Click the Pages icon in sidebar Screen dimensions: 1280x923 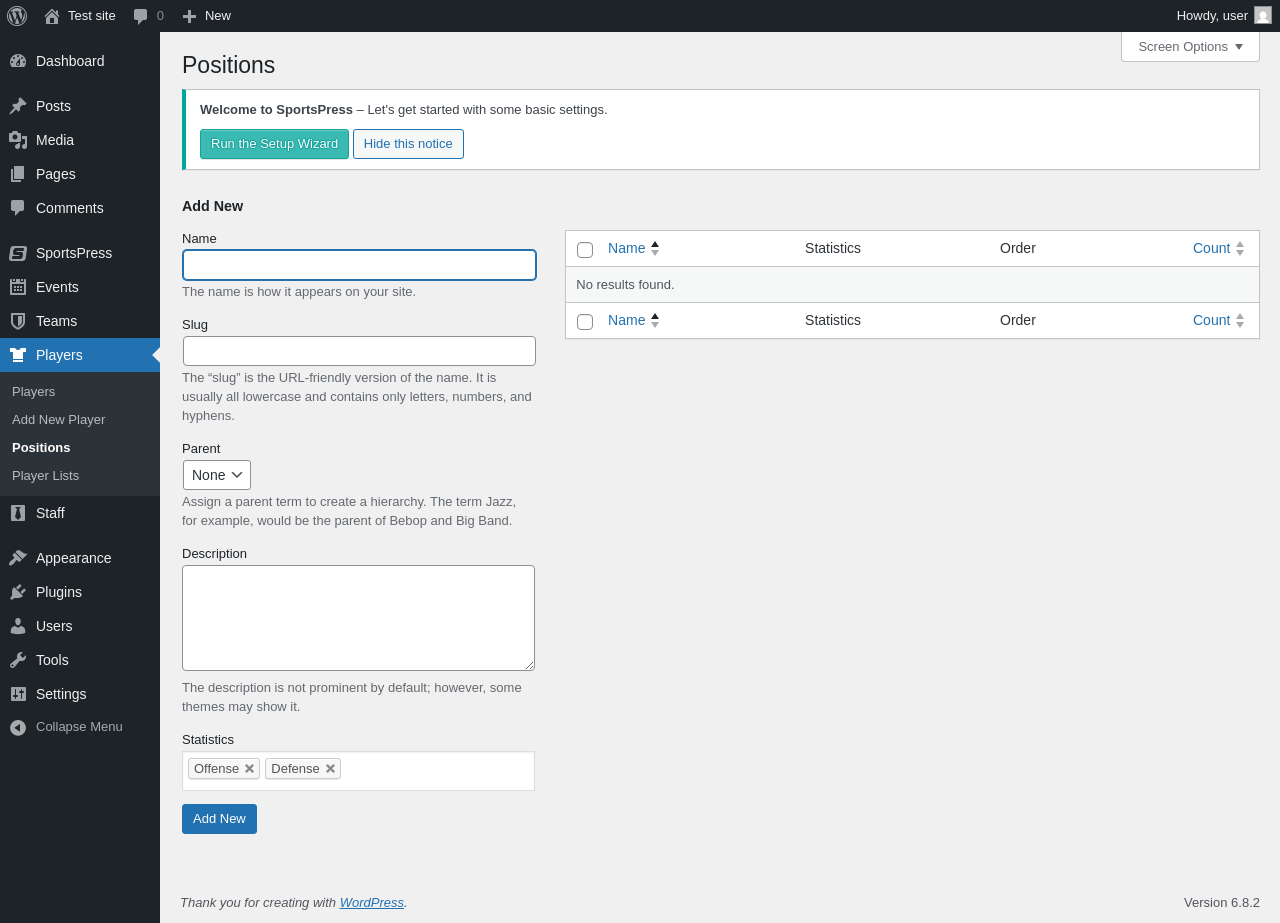pos(18,174)
